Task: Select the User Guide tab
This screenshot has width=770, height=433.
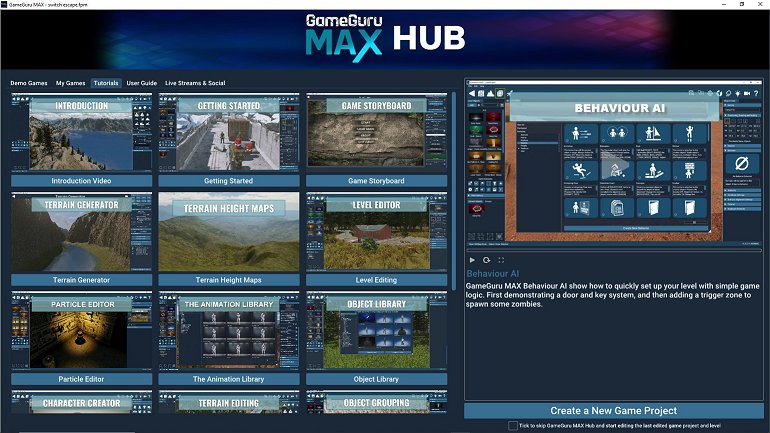Action: point(141,83)
